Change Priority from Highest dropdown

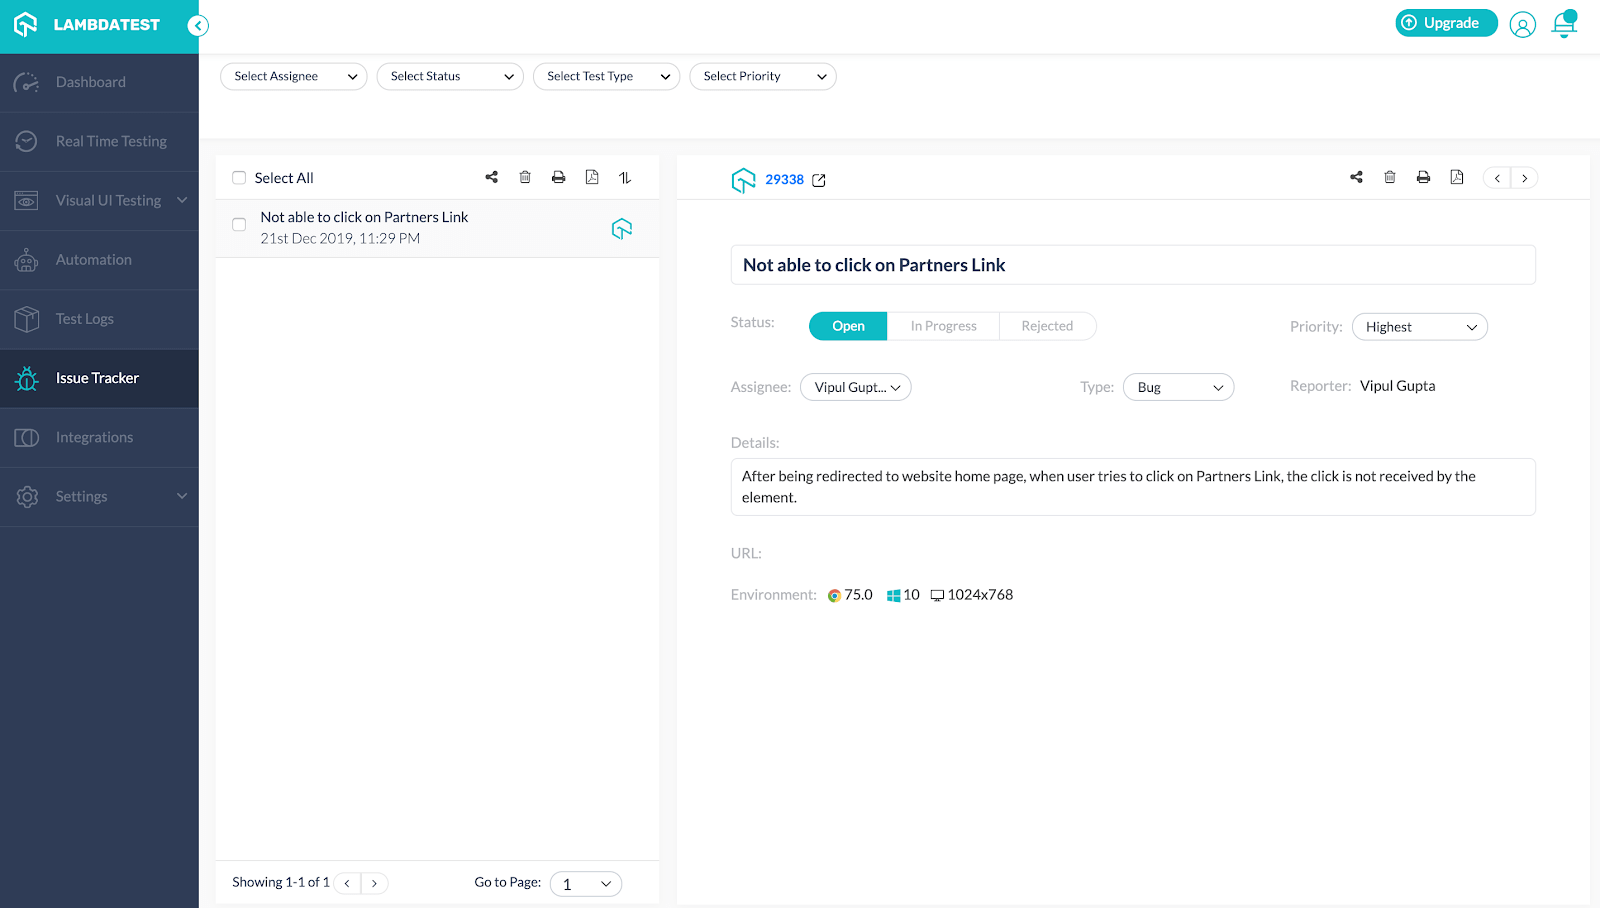(x=1419, y=326)
